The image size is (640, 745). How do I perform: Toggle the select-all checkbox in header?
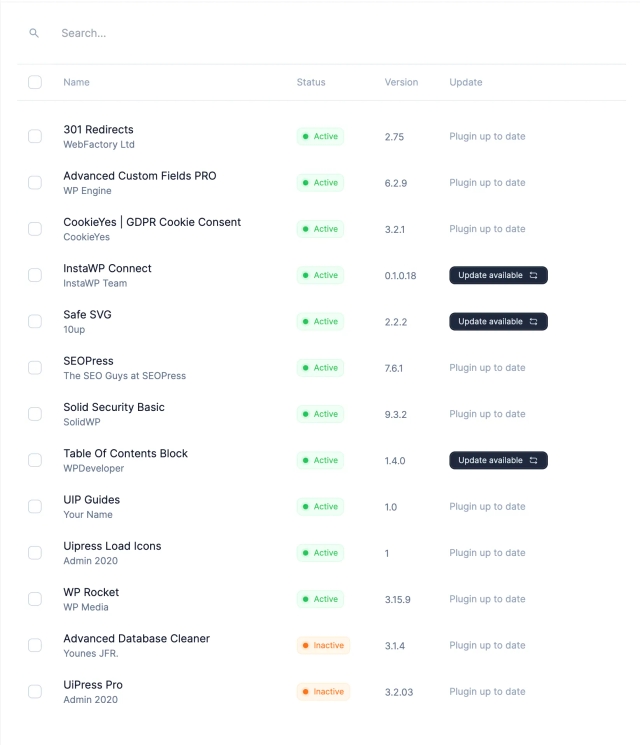(35, 82)
